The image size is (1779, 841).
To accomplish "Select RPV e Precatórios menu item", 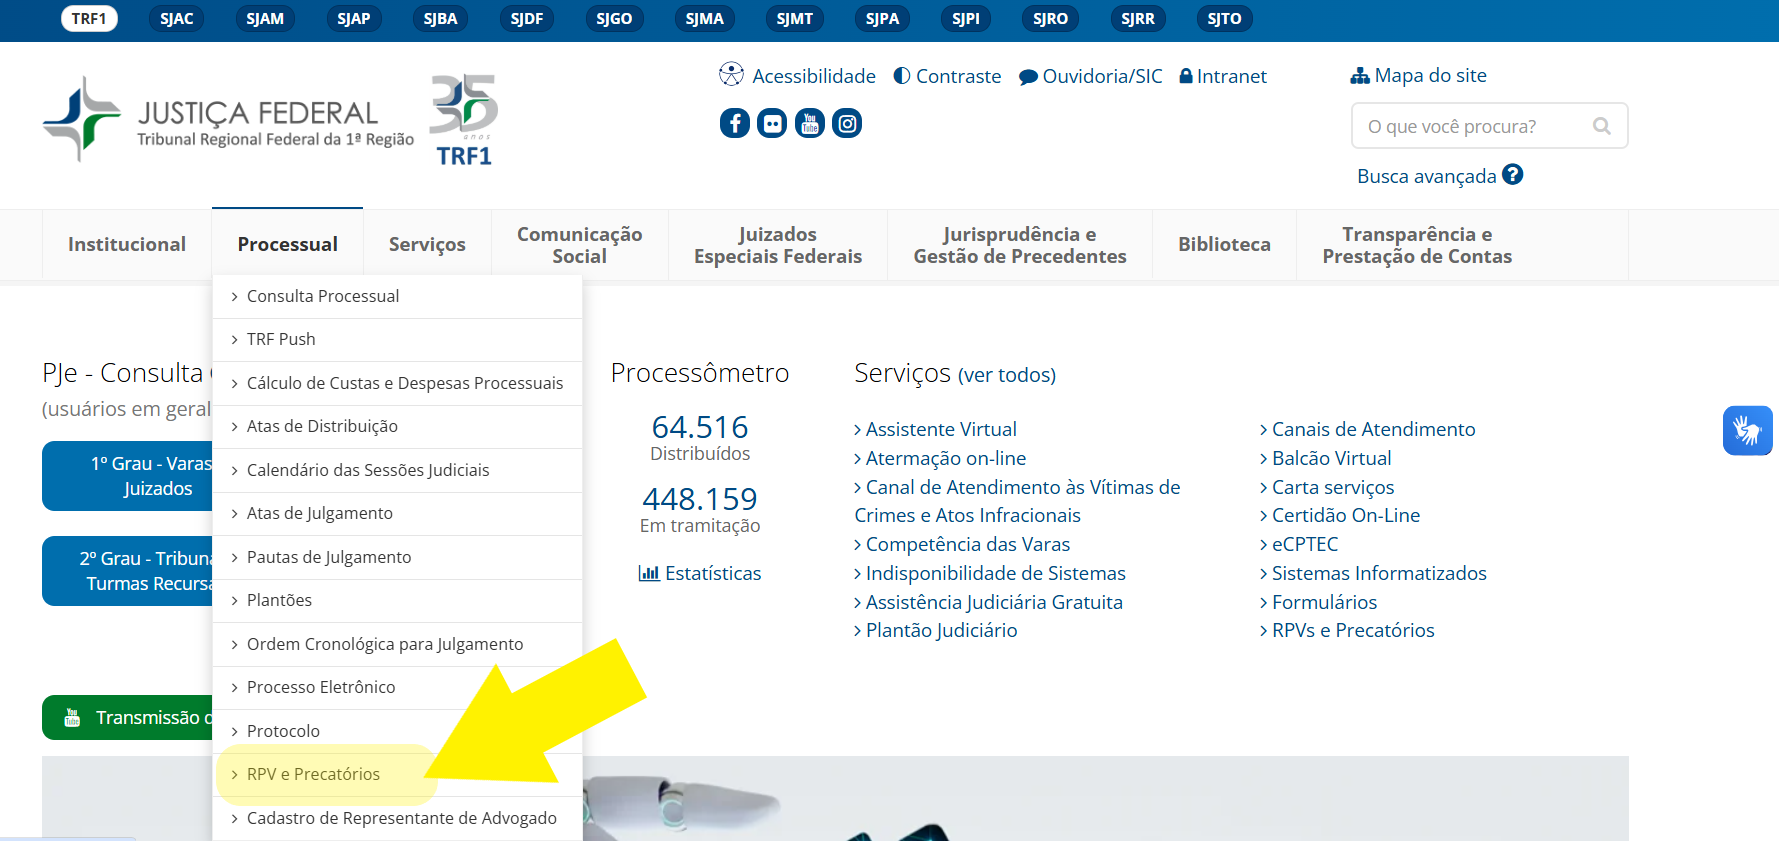I will [313, 774].
